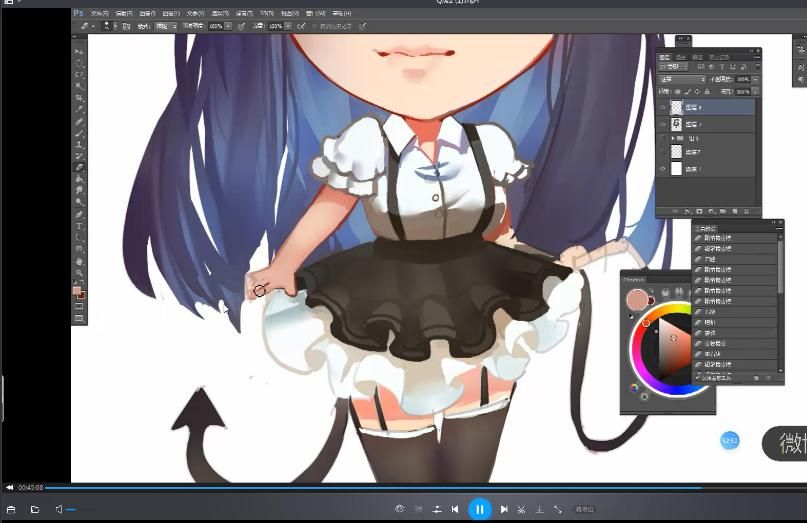
Task: Open the brush panel from options bar
Action: click(x=126, y=26)
